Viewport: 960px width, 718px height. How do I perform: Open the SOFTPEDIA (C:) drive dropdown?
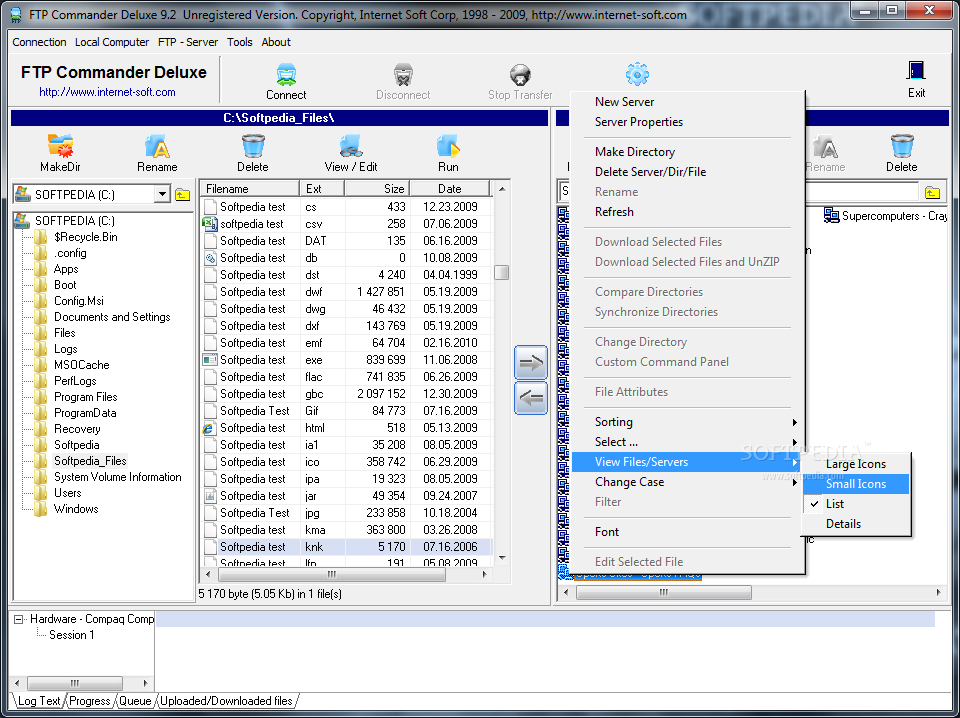click(162, 195)
